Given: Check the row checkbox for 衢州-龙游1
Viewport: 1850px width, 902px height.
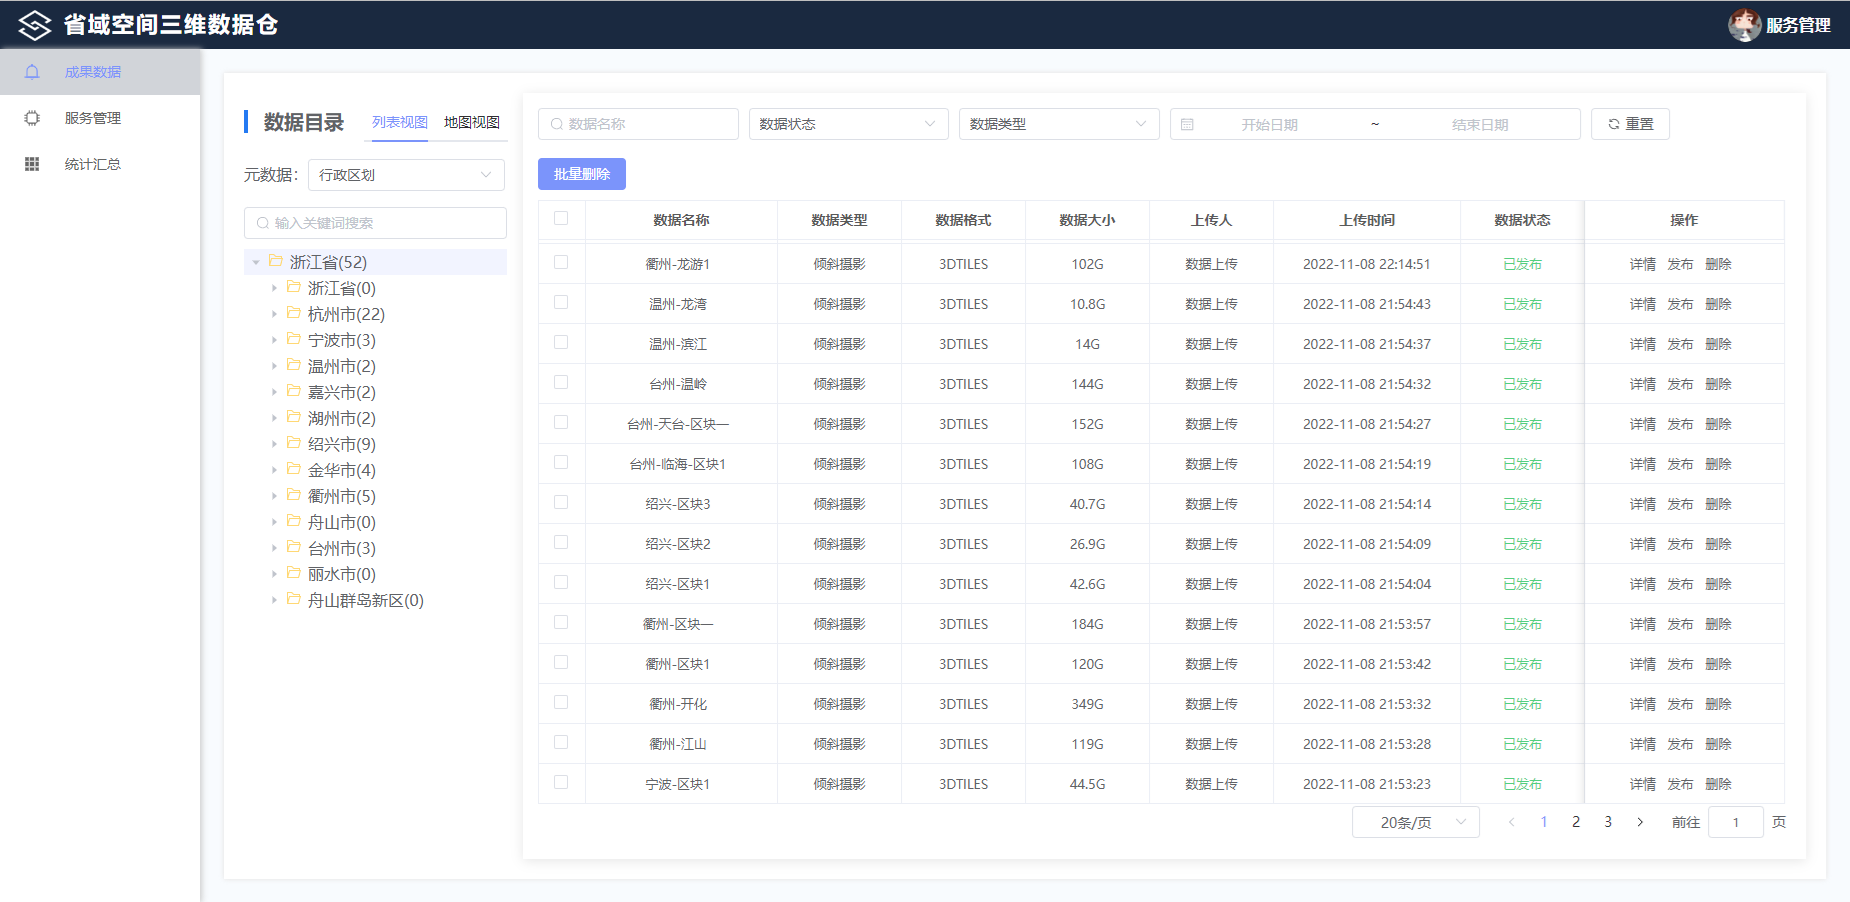Looking at the screenshot, I should (x=561, y=263).
